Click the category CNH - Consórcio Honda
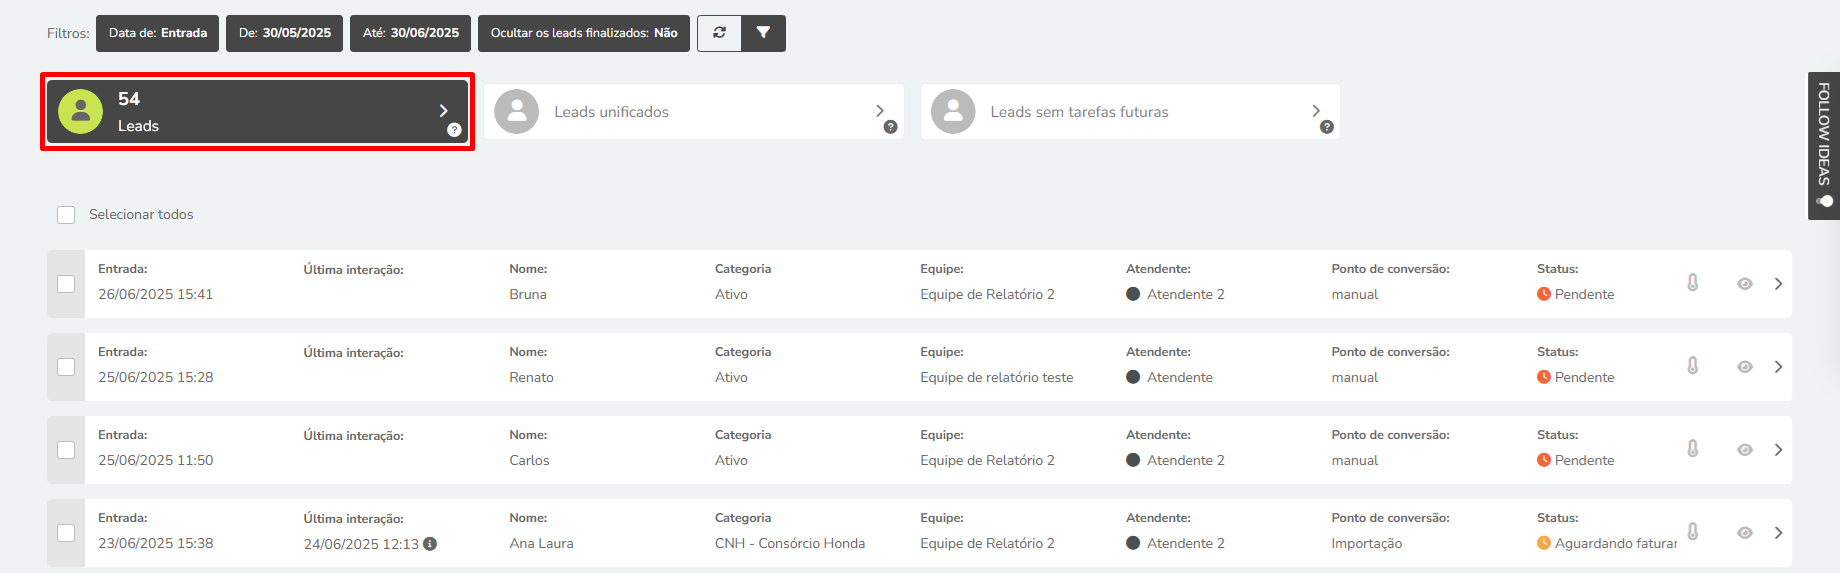 coord(790,543)
